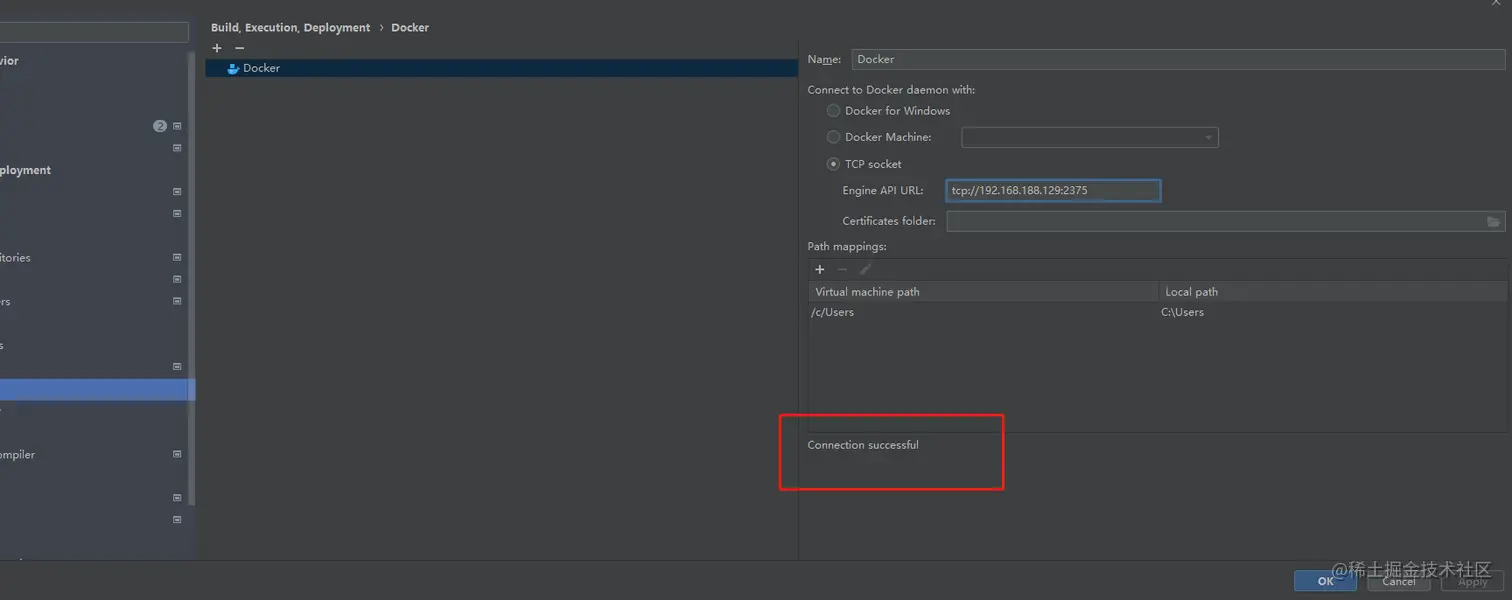Click the badge showing 2 in sidebar
Screen dimensions: 1512x600
point(160,126)
